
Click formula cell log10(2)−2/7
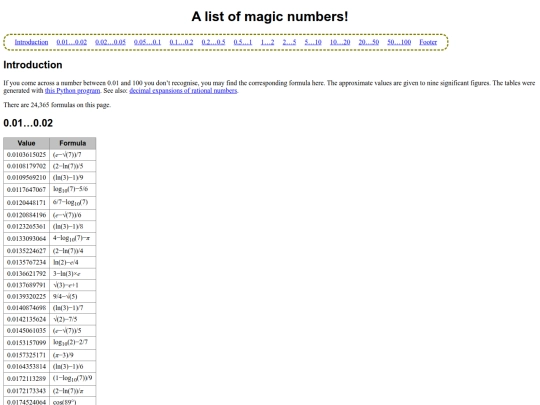(x=73, y=342)
